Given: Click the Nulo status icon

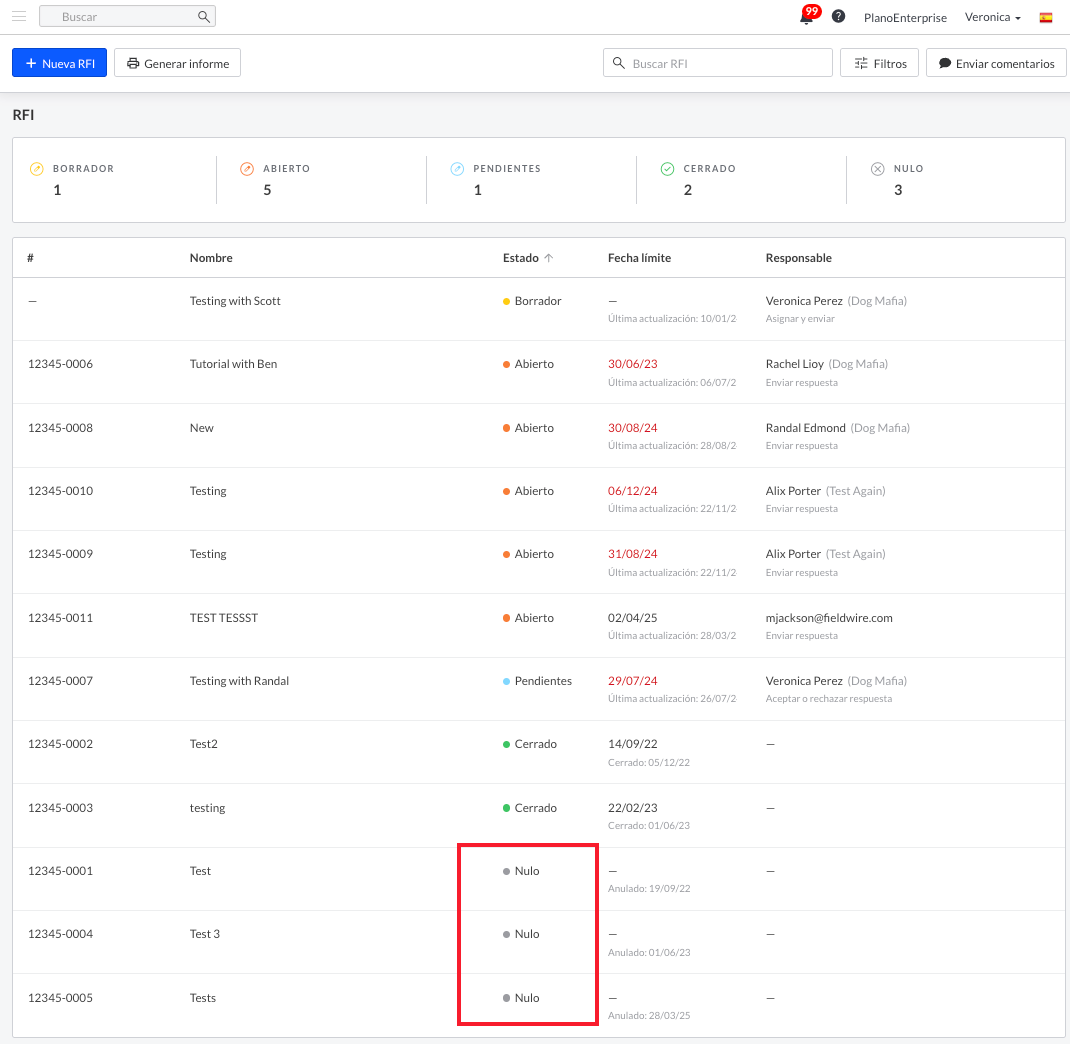Looking at the screenshot, I should [877, 169].
